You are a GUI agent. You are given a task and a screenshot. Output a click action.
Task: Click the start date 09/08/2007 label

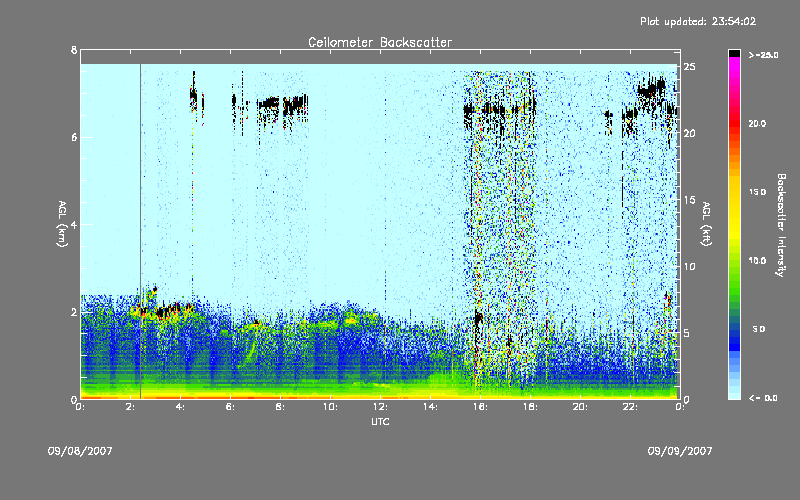click(80, 451)
